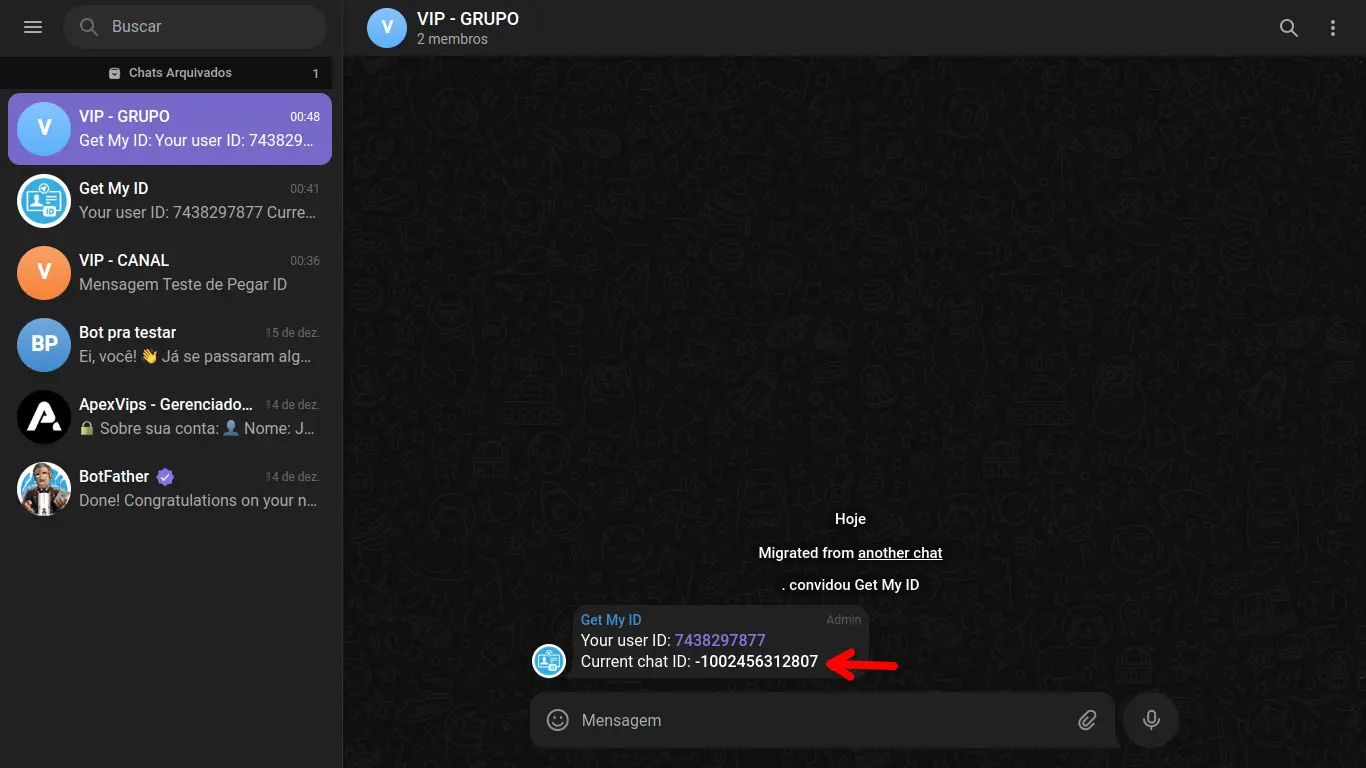Screen dimensions: 1366x768
Task: Open the emoji picker
Action: (558, 720)
